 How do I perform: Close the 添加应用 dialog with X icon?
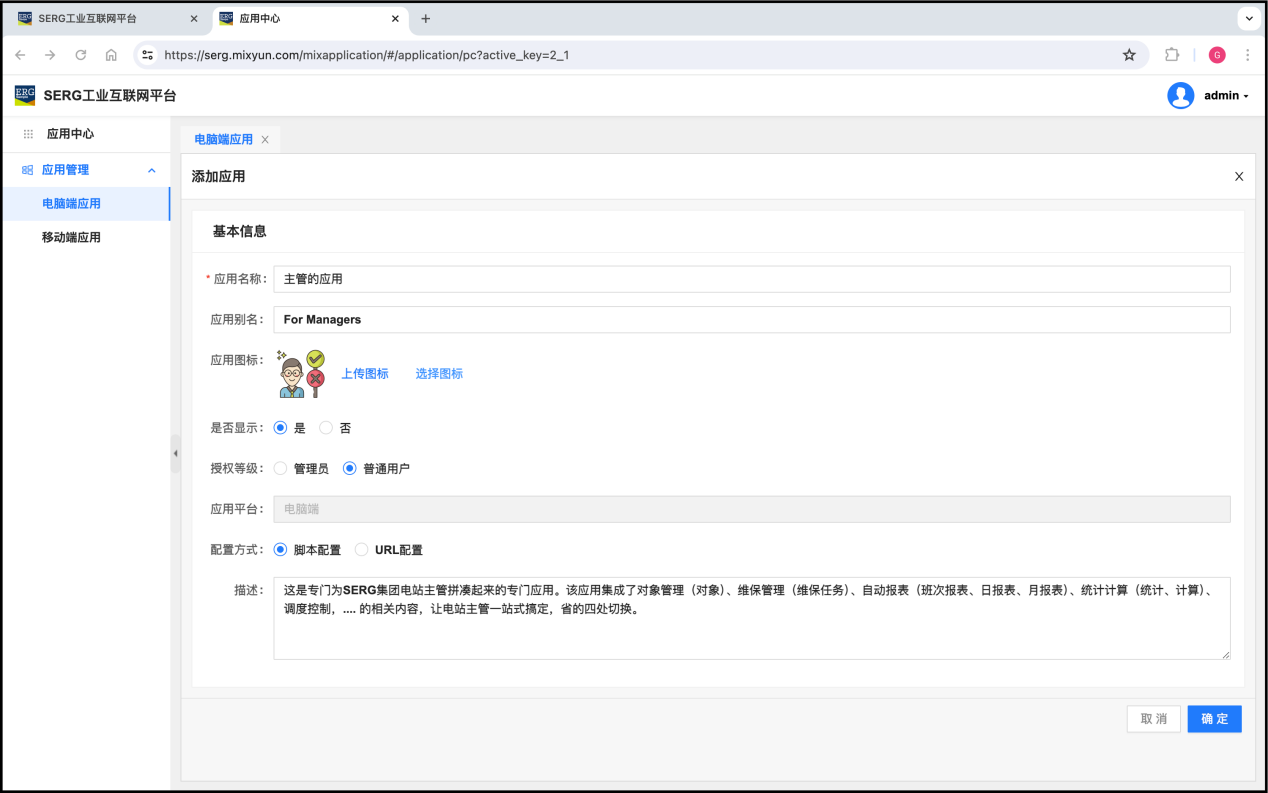[x=1239, y=176]
